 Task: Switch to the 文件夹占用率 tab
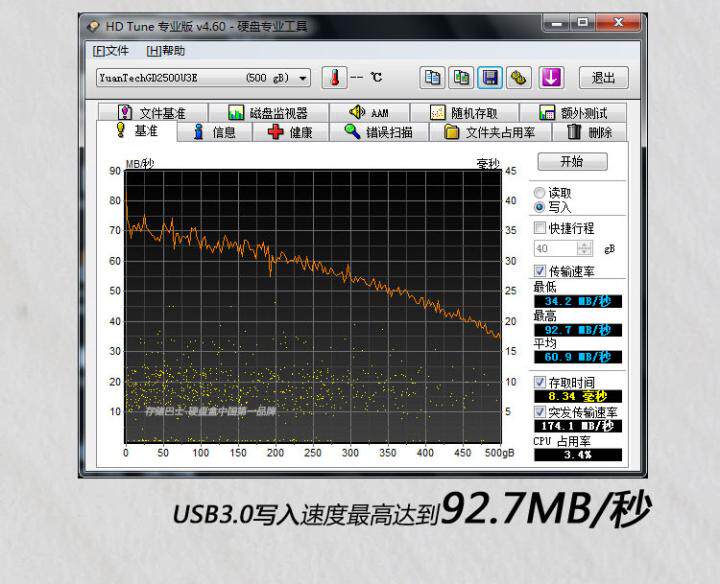click(490, 132)
